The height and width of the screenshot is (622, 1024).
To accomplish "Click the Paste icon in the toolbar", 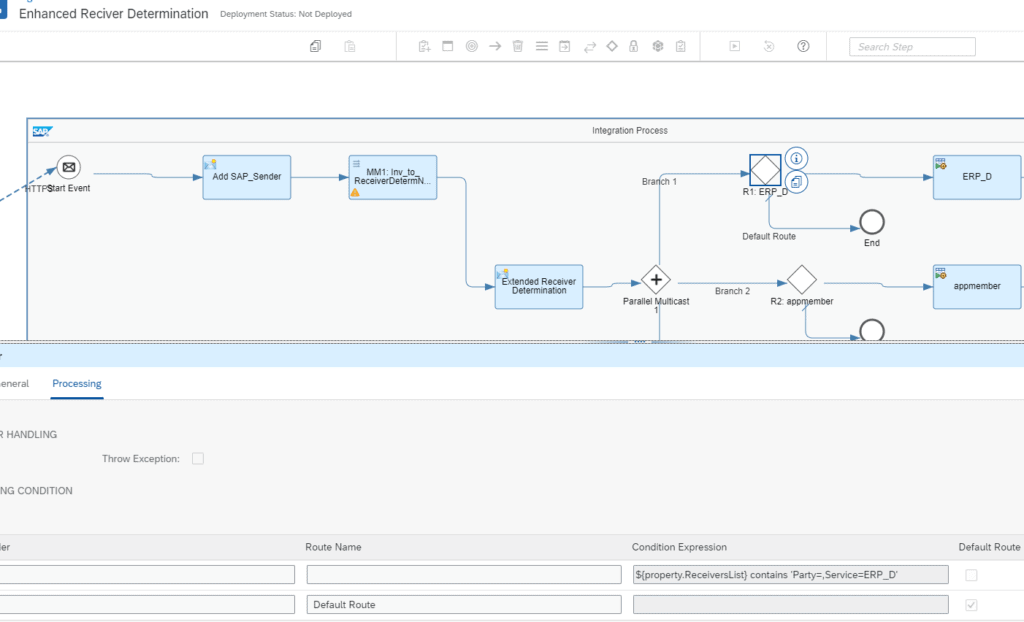I will pyautogui.click(x=350, y=46).
